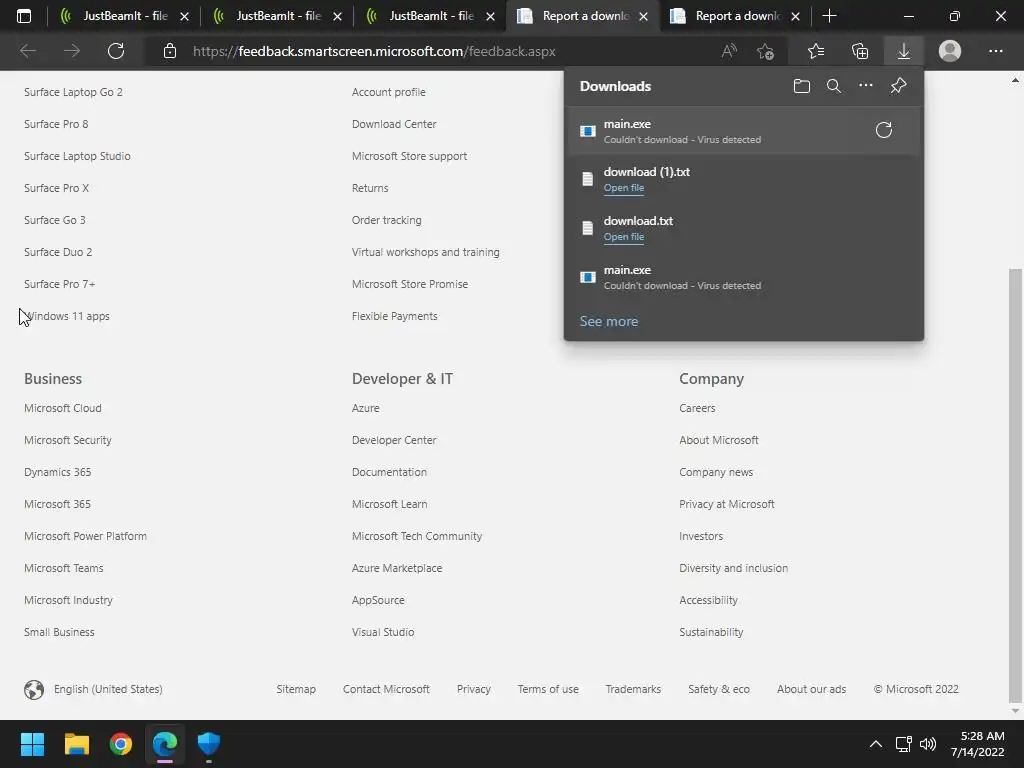
Task: Go back to previous page
Action: point(28,51)
